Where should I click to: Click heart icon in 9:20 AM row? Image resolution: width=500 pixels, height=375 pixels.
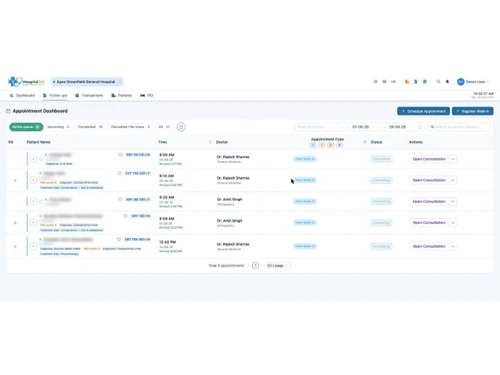(x=120, y=199)
